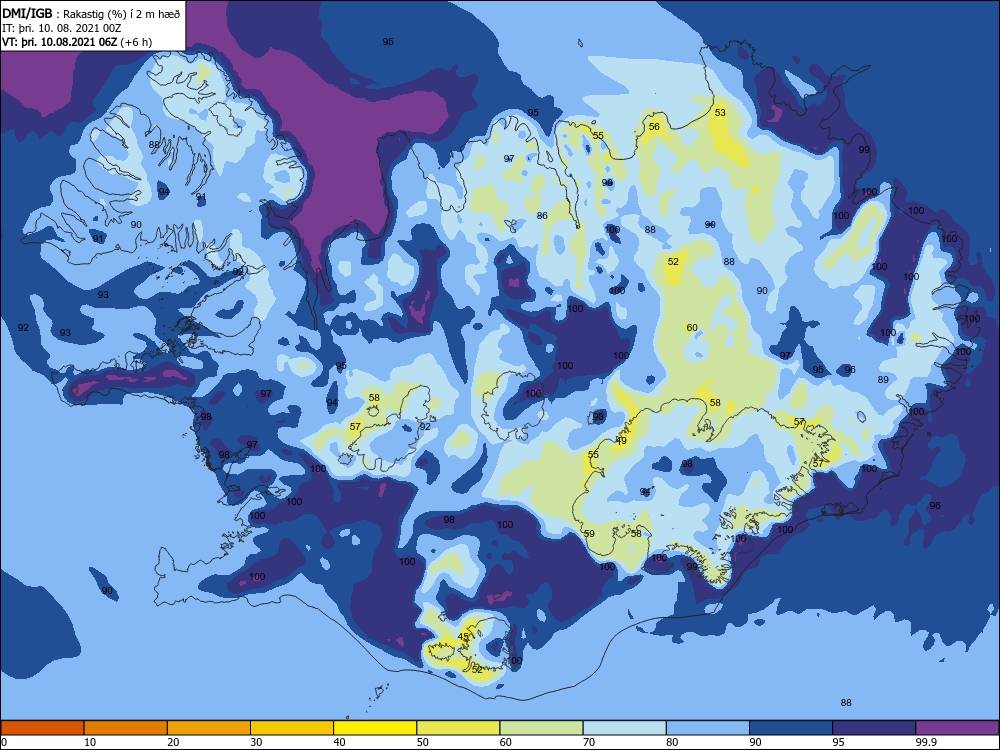This screenshot has height=750, width=1000.
Task: Select the amber 20–30 legend swatch
Action: point(209,728)
